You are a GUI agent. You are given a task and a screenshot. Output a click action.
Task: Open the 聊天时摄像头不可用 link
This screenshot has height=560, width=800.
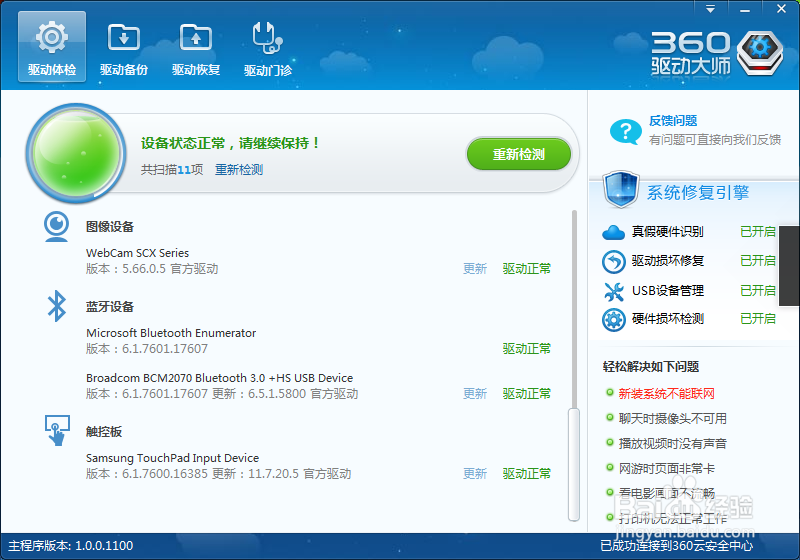coord(672,419)
